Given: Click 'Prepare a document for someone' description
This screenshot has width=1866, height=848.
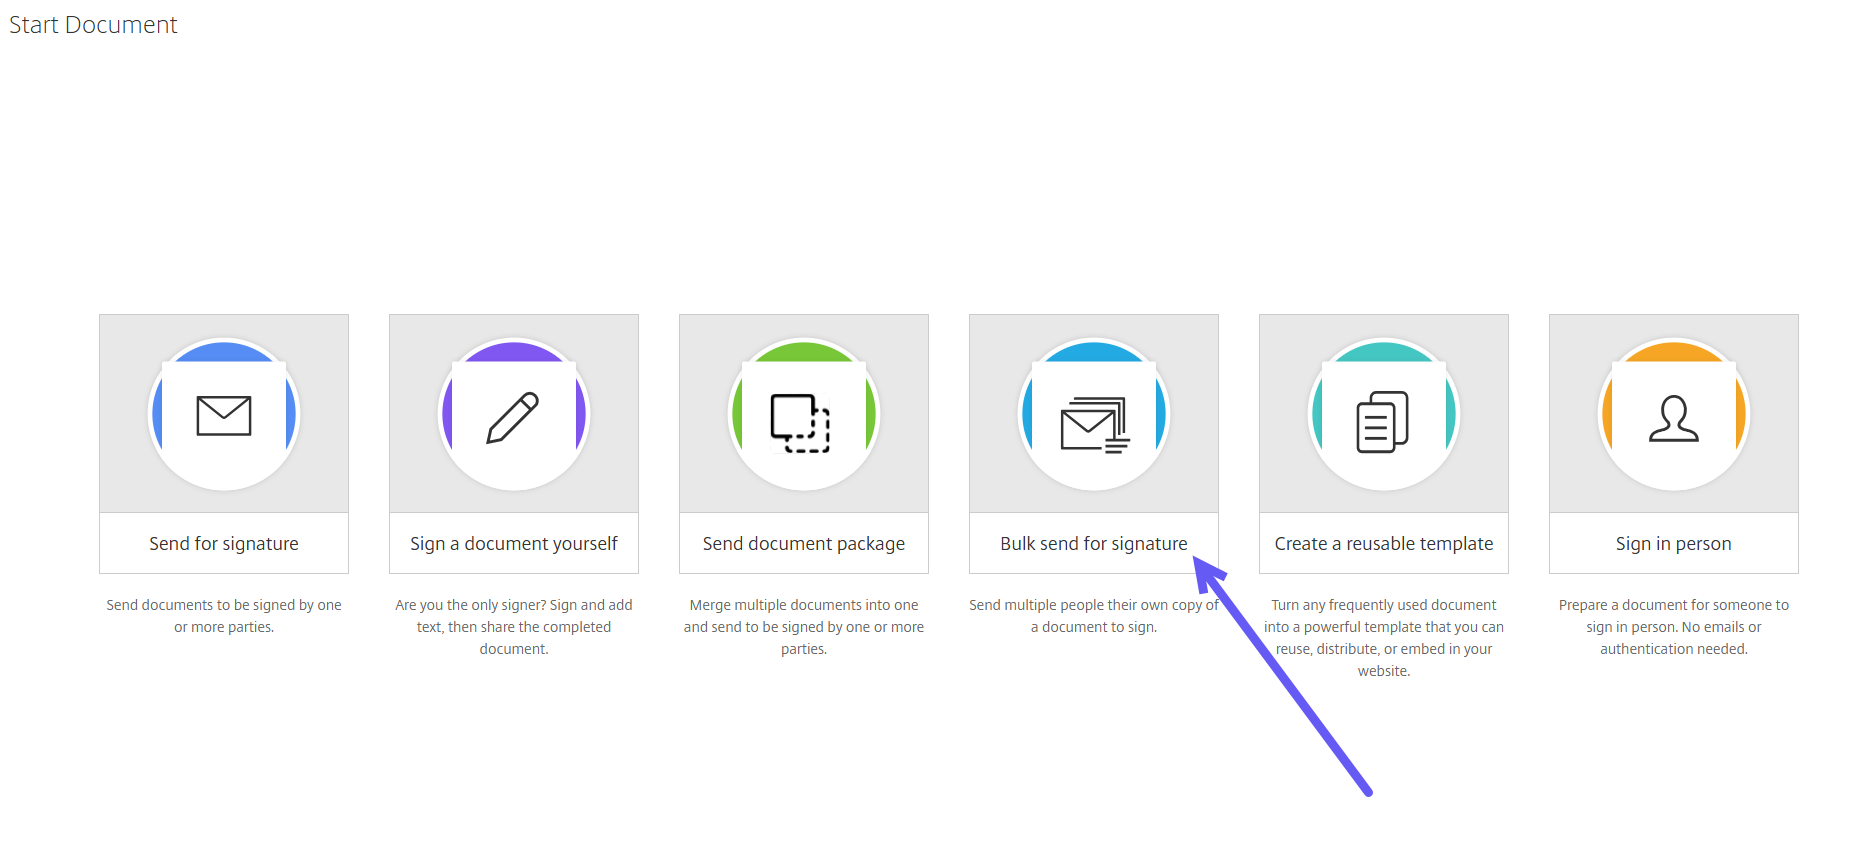Looking at the screenshot, I should point(1673,627).
